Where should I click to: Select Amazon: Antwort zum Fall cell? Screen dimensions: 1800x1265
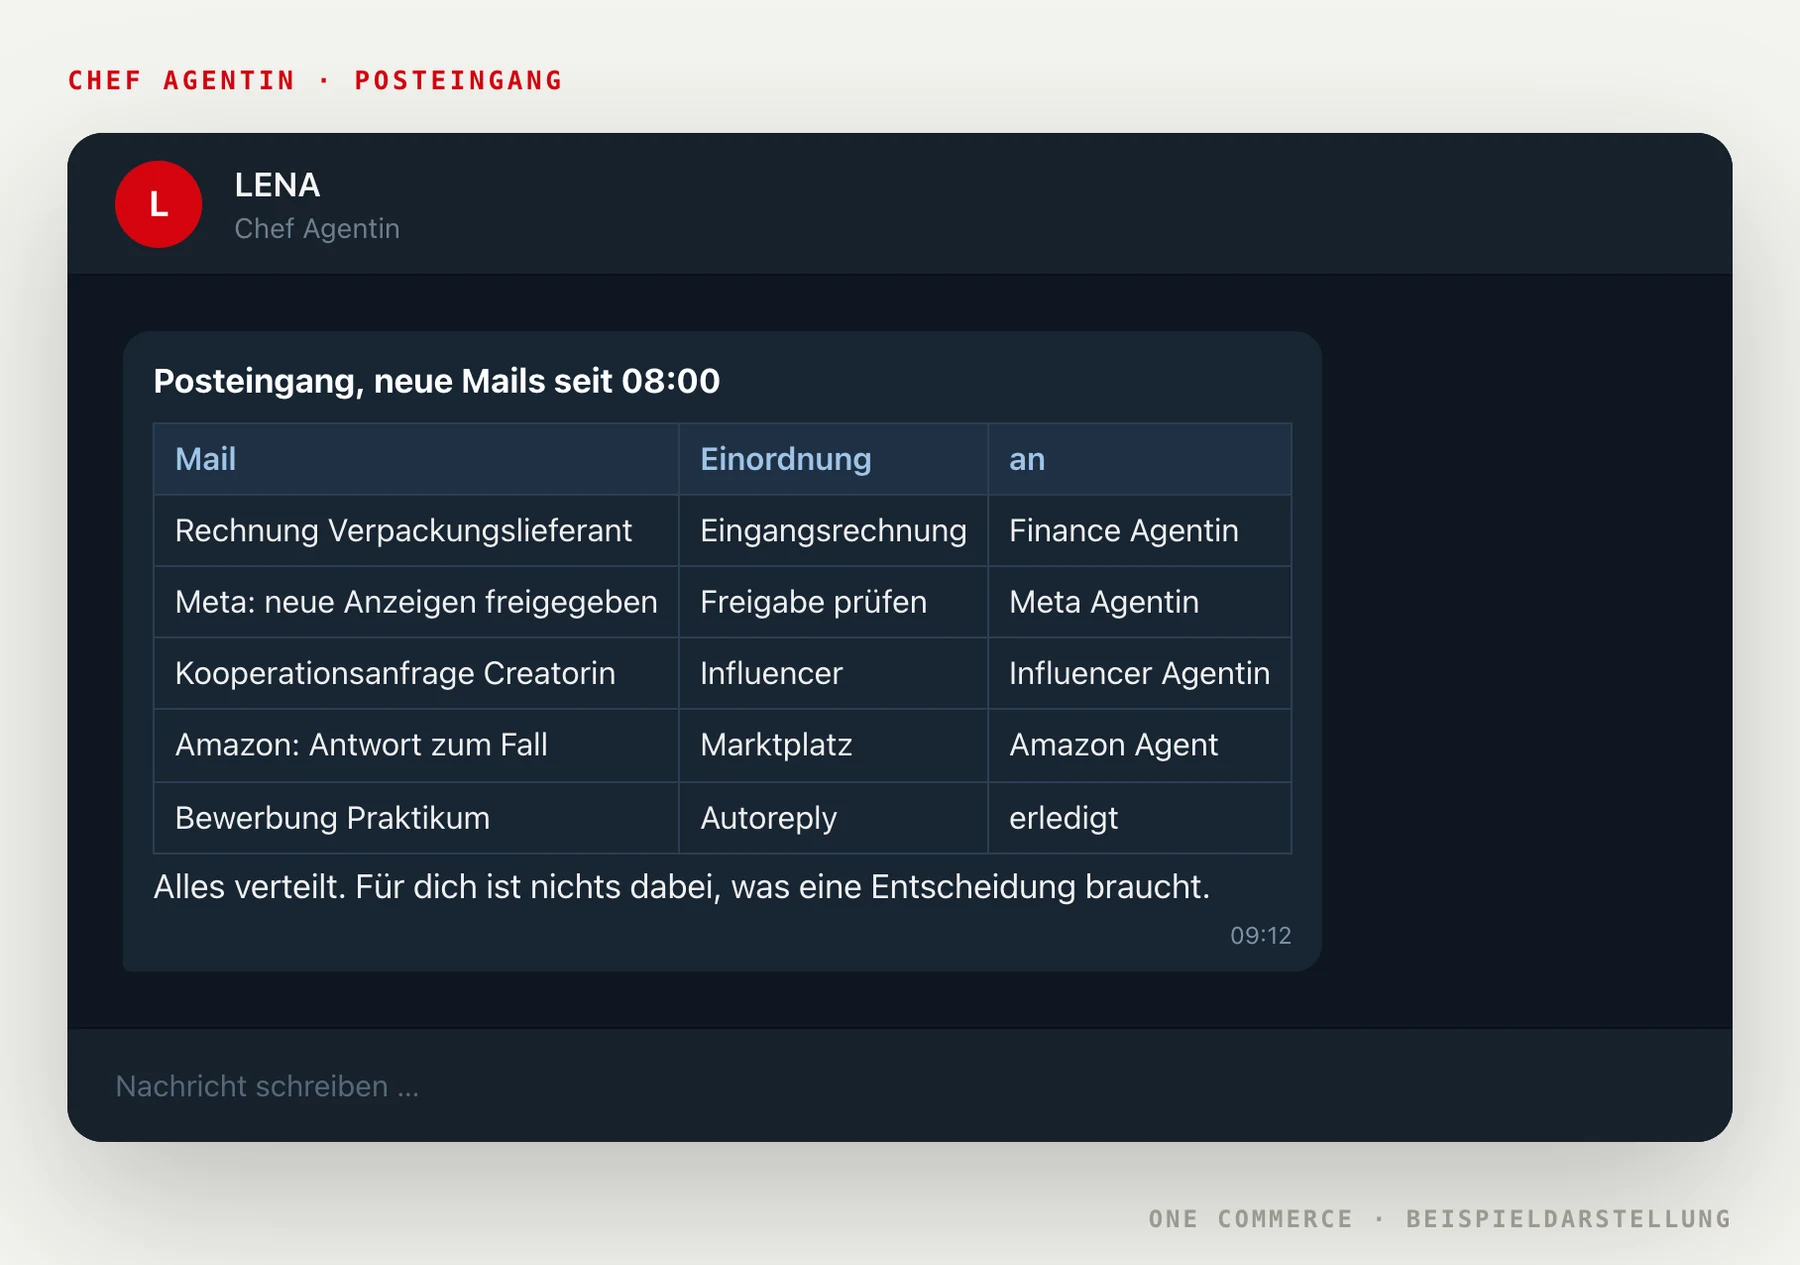pyautogui.click(x=416, y=746)
